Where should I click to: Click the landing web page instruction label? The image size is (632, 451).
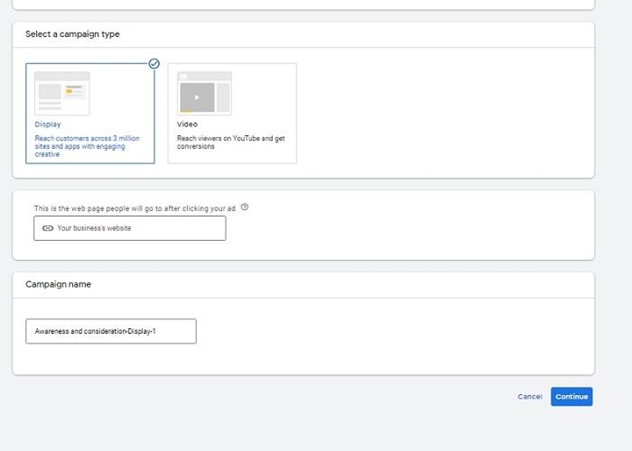(136, 208)
